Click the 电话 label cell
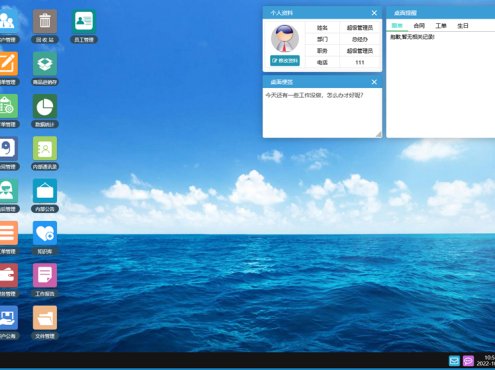The width and height of the screenshot is (495, 370). (322, 62)
